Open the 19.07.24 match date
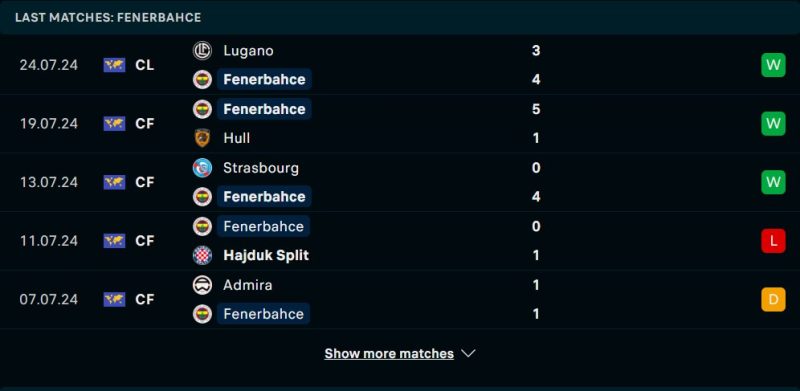The image size is (800, 391). [49, 124]
